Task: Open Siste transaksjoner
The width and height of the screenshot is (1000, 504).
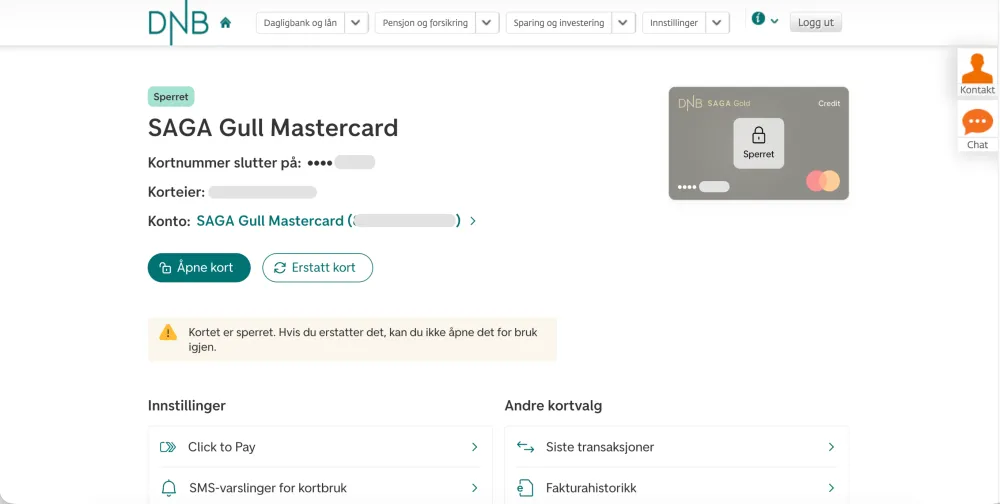Action: click(x=676, y=447)
